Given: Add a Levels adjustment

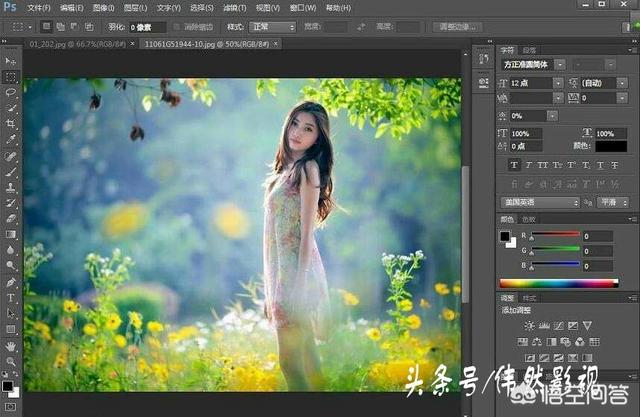Looking at the screenshot, I should click(544, 326).
